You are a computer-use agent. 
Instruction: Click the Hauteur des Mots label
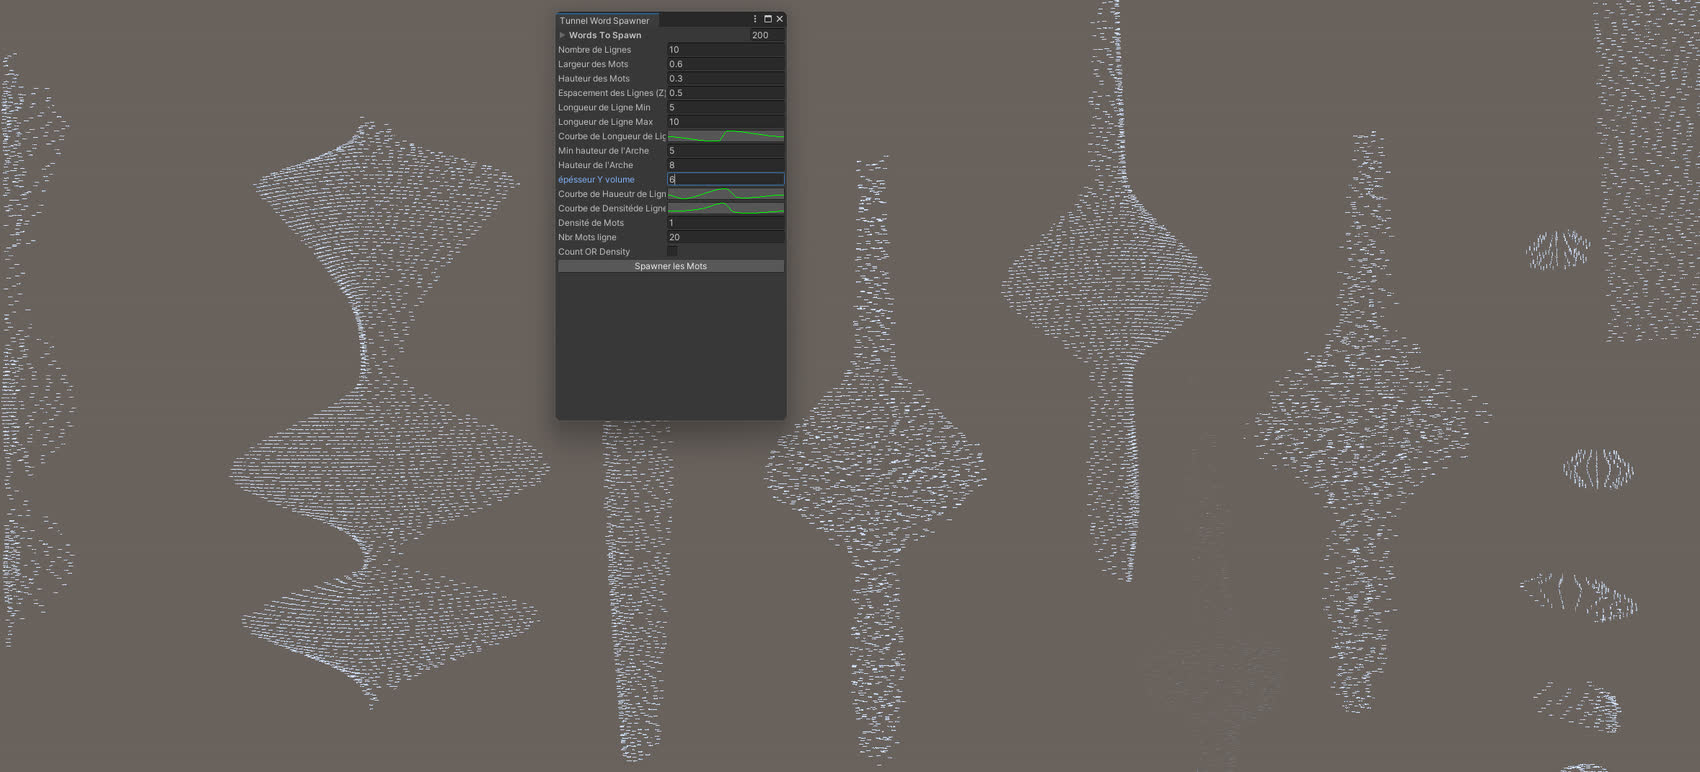[594, 78]
